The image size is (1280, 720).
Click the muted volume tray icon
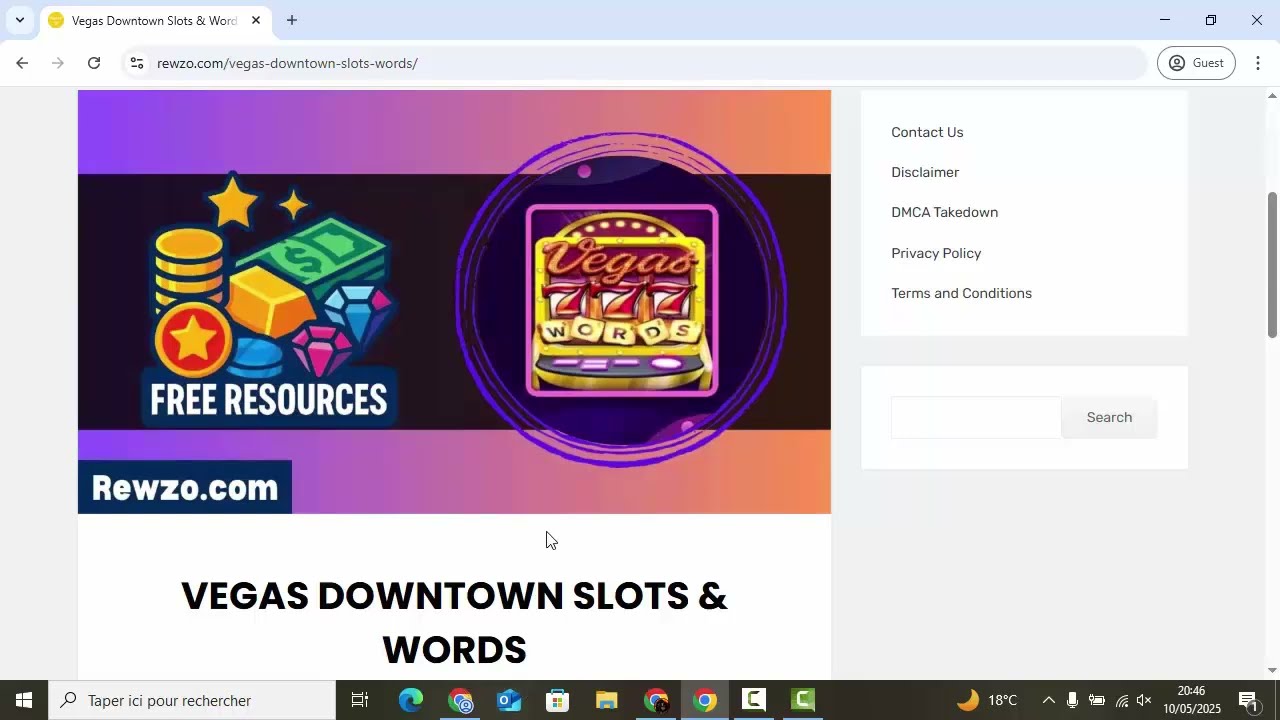(1145, 700)
